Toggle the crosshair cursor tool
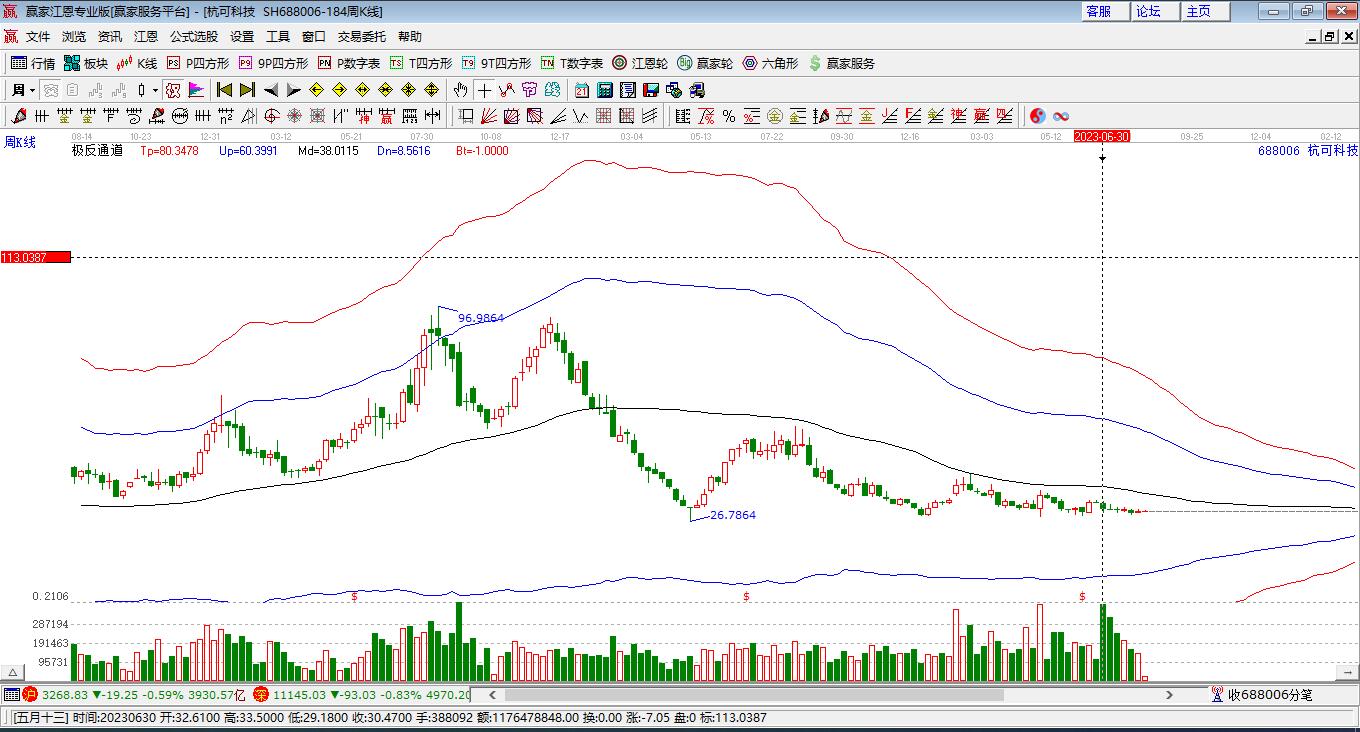The width and height of the screenshot is (1360, 732). pyautogui.click(x=484, y=90)
